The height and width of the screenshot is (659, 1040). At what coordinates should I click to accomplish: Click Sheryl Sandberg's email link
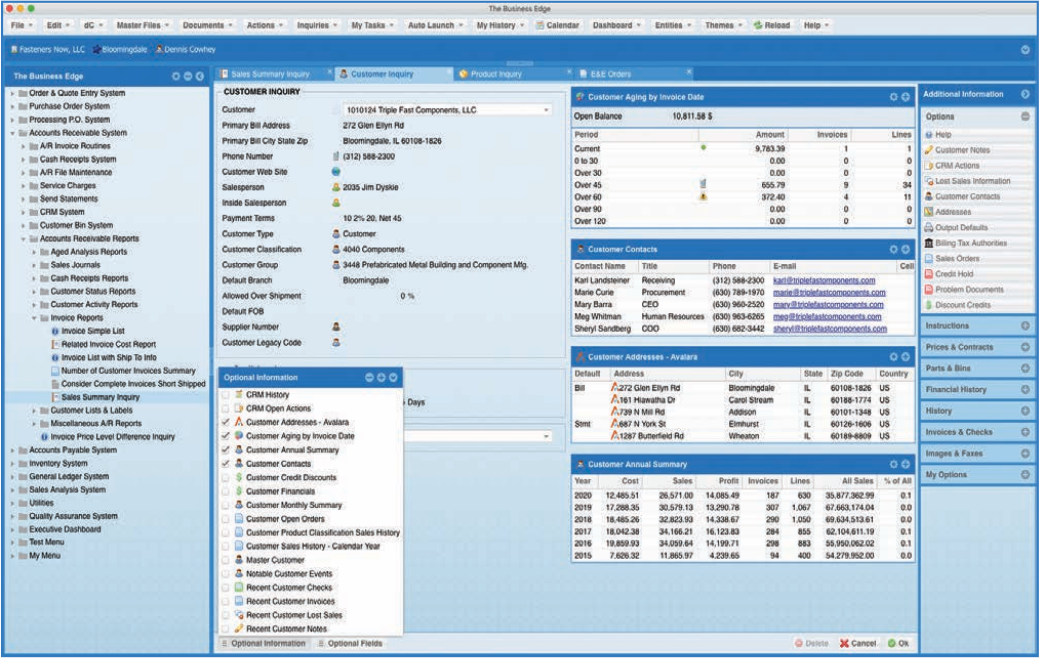[830, 329]
